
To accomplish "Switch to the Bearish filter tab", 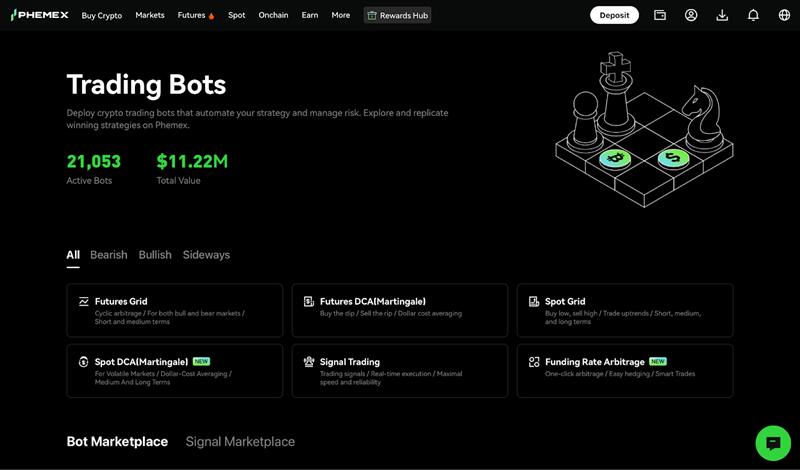I will coord(109,255).
